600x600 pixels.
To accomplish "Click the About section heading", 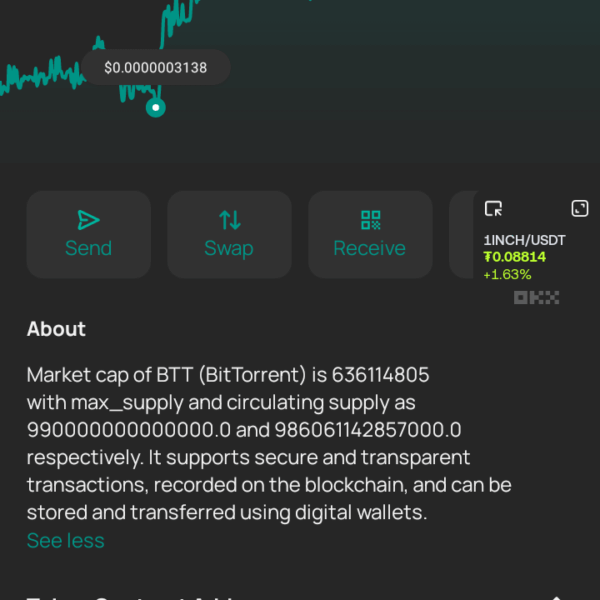I will tap(56, 329).
